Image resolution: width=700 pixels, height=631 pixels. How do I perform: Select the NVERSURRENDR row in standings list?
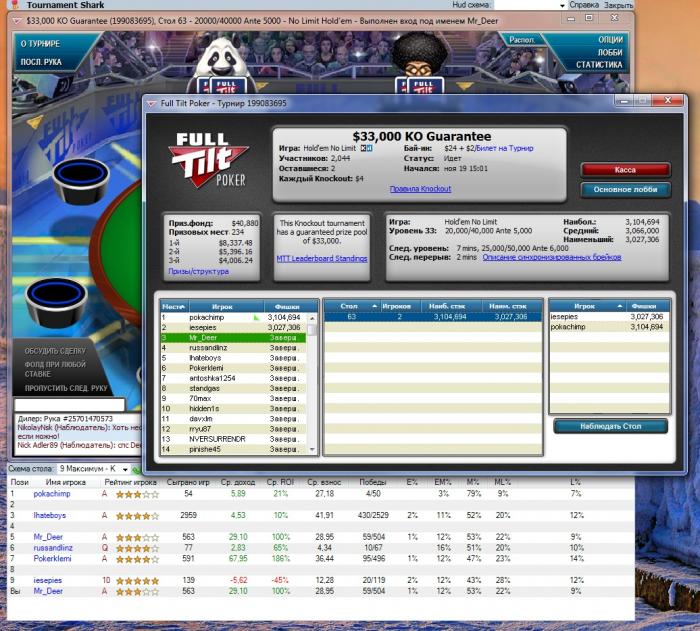pos(233,439)
